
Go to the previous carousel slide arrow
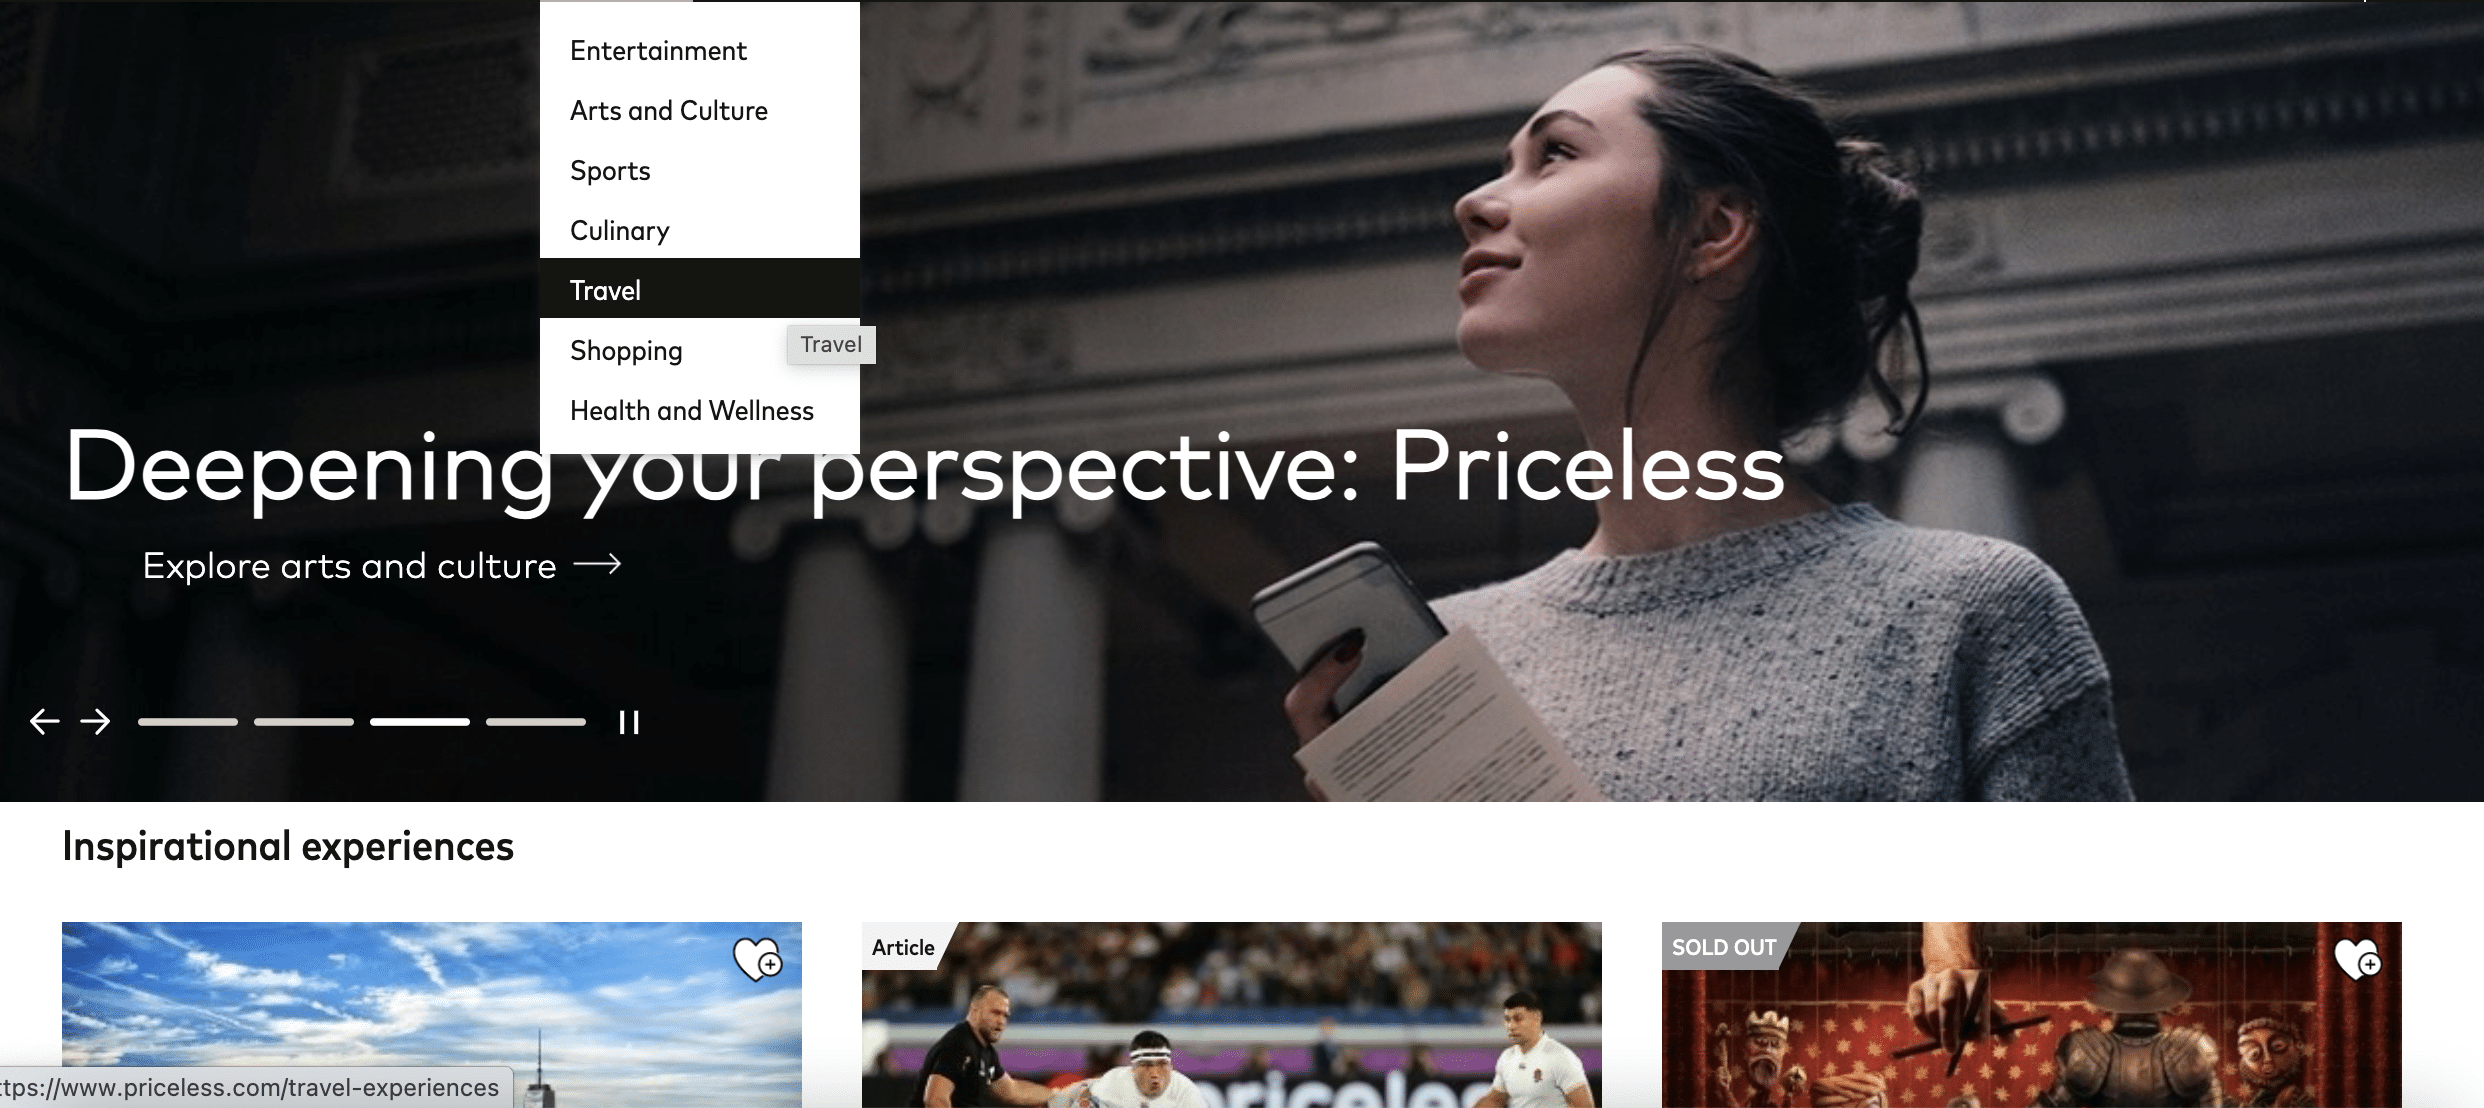(x=44, y=722)
